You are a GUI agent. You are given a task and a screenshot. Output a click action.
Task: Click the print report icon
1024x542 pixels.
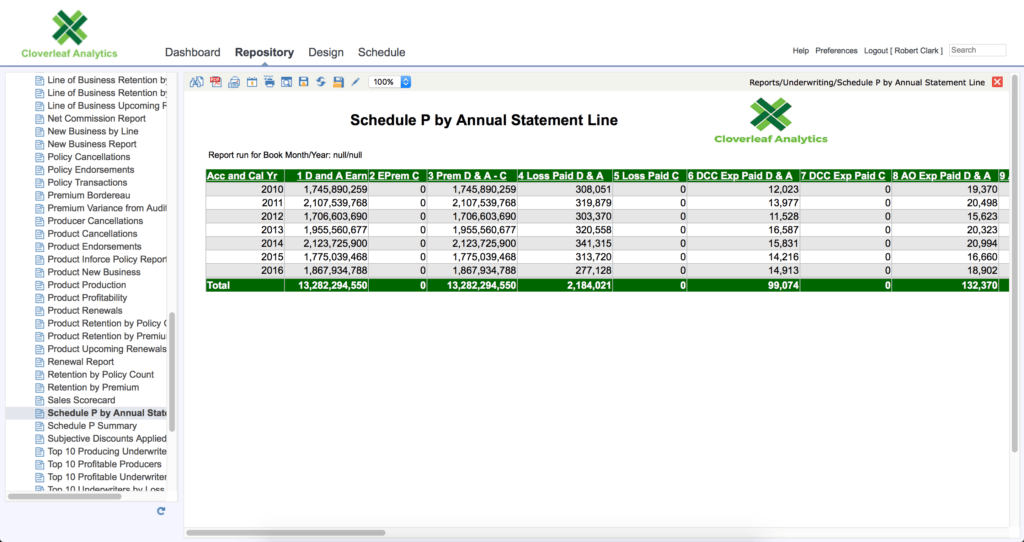pyautogui.click(x=269, y=82)
